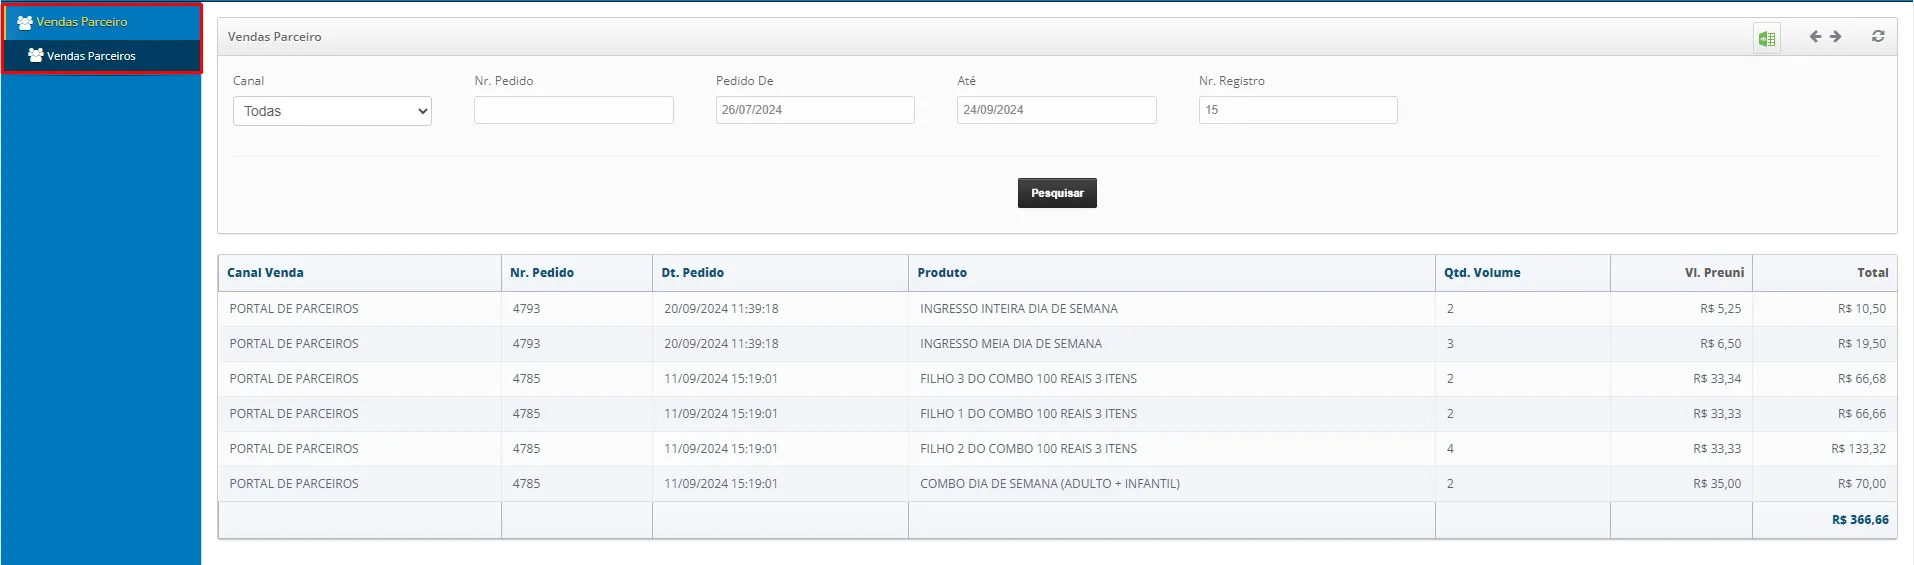Click the left arrow navigation icon
This screenshot has width=1914, height=565.
pos(1815,37)
